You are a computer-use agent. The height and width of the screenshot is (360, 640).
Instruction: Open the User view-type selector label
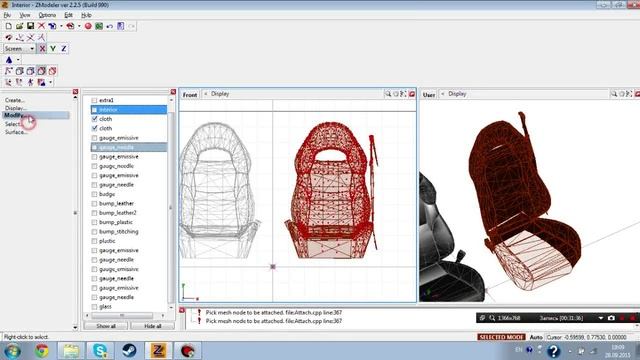(x=429, y=95)
